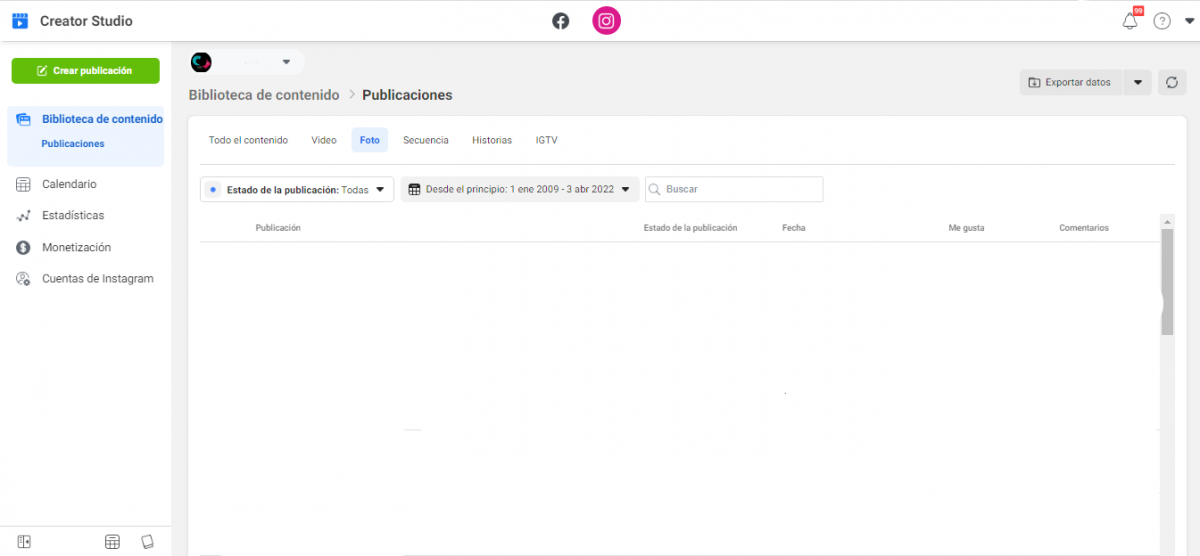1200x556 pixels.
Task: Open the top-right account menu arrow
Action: coord(1188,21)
